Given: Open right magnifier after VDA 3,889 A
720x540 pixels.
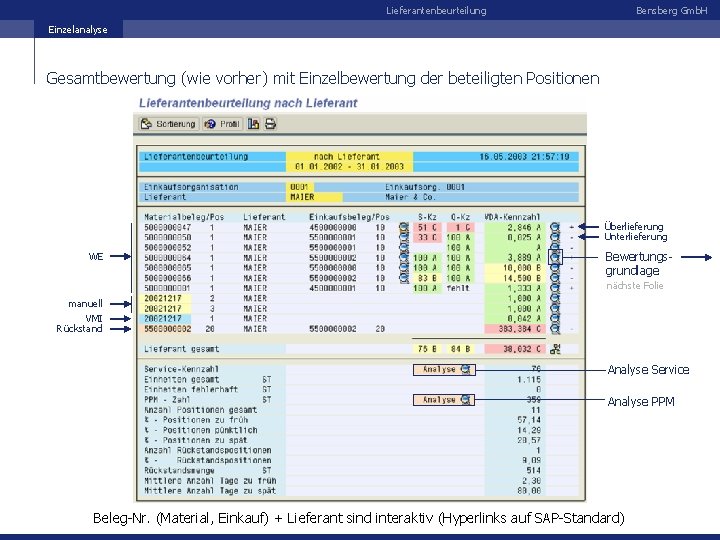Looking at the screenshot, I should tap(555, 258).
